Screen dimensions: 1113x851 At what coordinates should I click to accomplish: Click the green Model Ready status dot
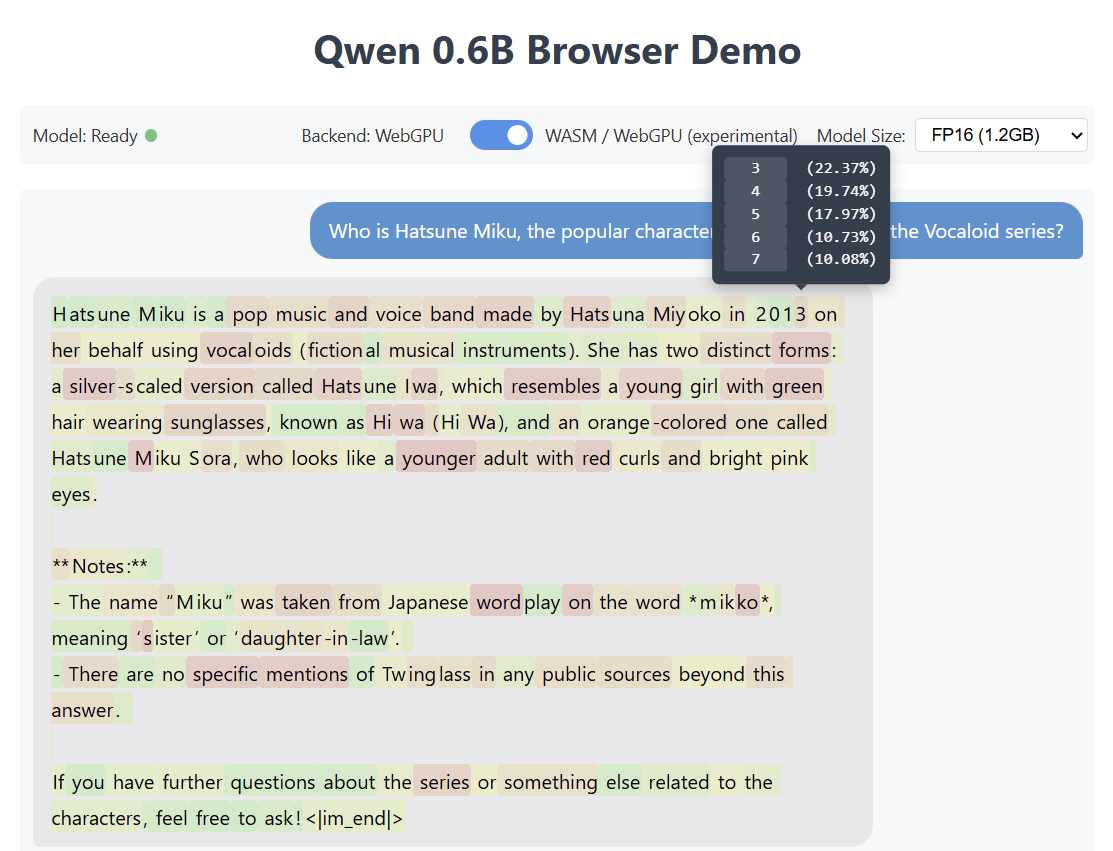(151, 135)
